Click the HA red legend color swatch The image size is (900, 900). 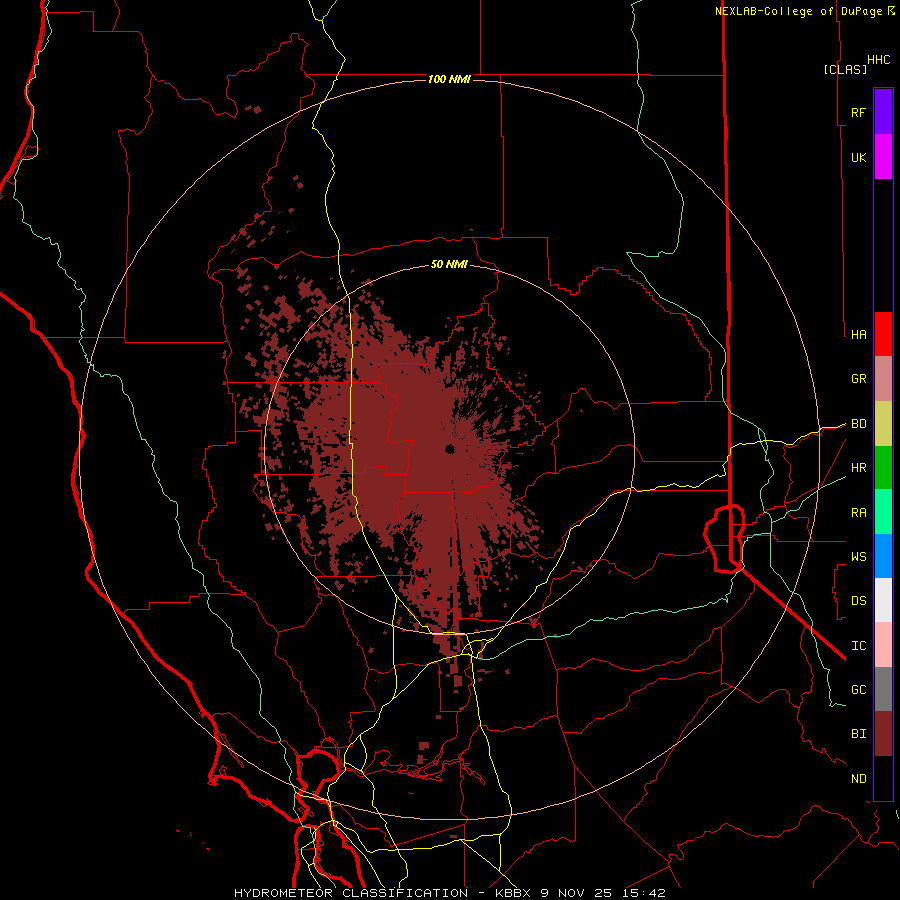[x=883, y=334]
